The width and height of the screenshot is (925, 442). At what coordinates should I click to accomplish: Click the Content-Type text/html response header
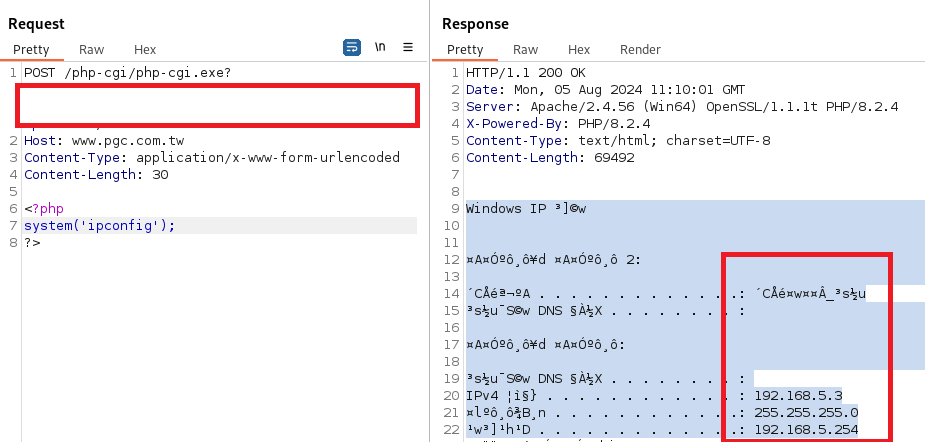pos(618,141)
